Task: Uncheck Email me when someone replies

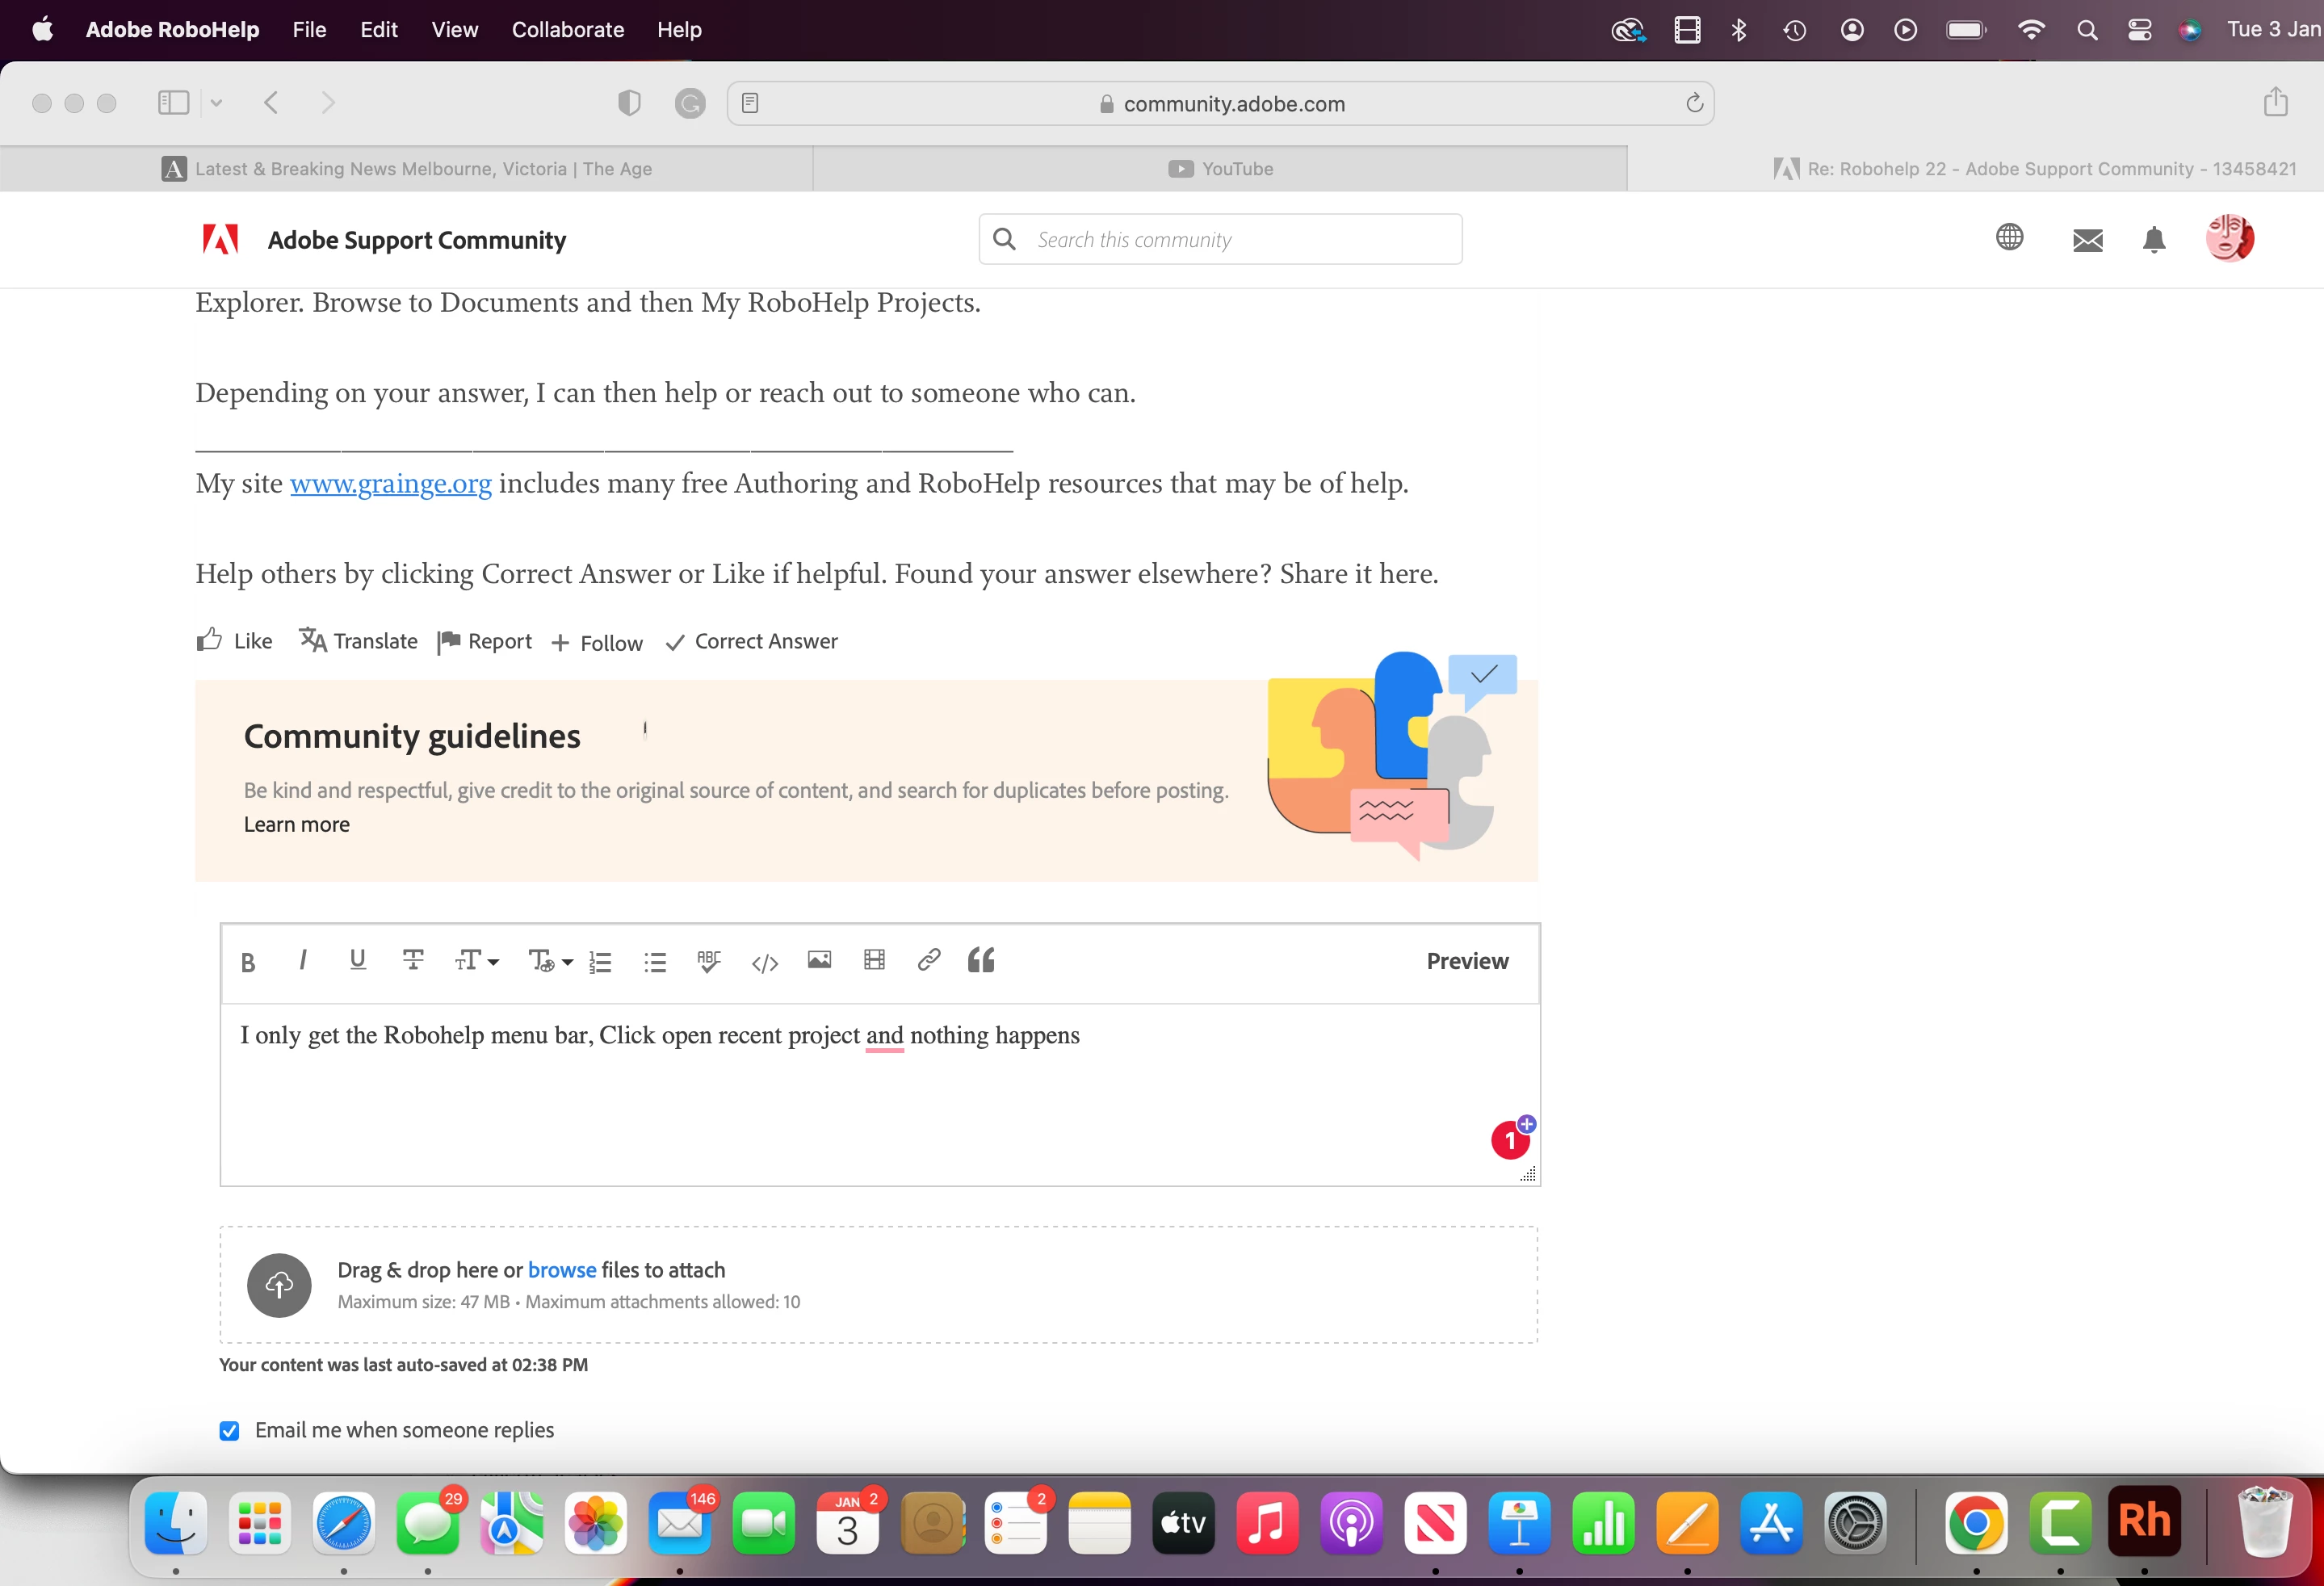Action: pos(229,1430)
